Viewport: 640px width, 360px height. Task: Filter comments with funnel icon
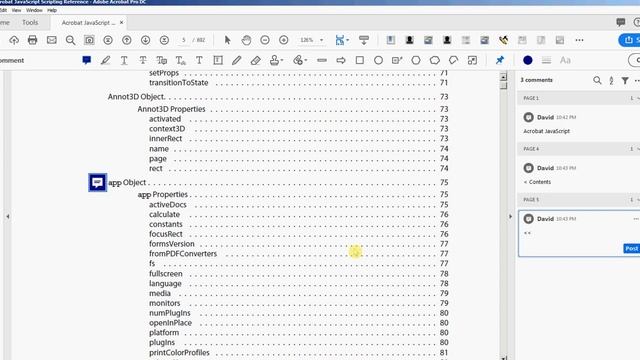point(625,80)
